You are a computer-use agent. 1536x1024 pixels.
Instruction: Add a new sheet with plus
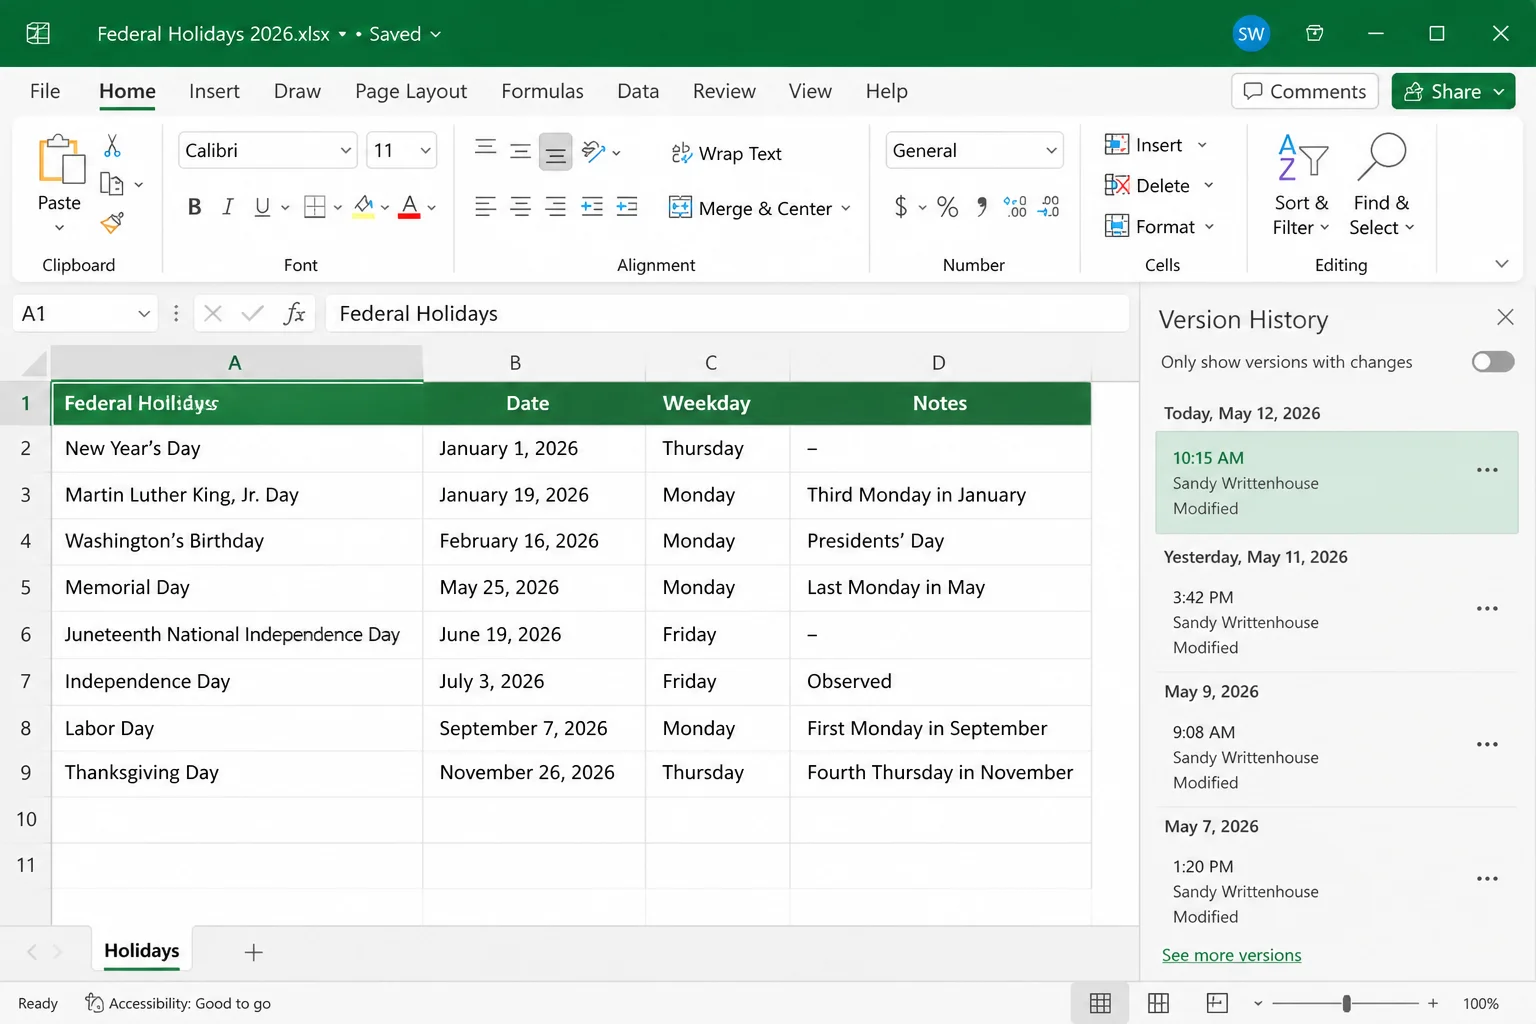point(254,952)
